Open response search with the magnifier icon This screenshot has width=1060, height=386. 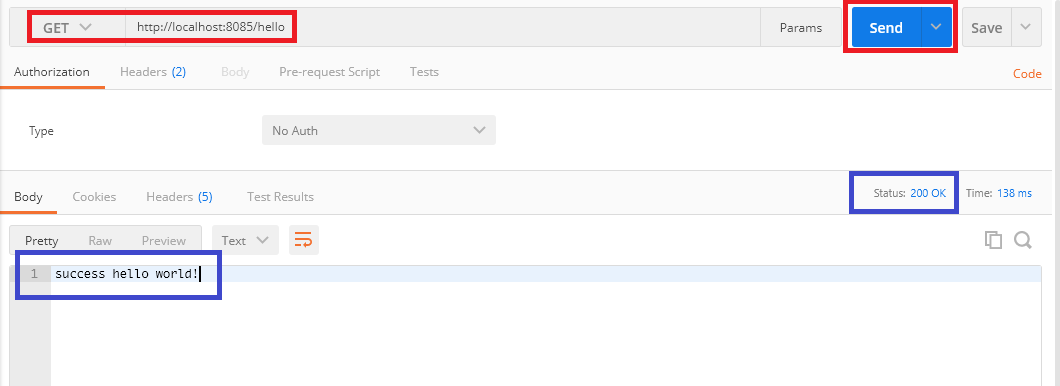click(1023, 240)
